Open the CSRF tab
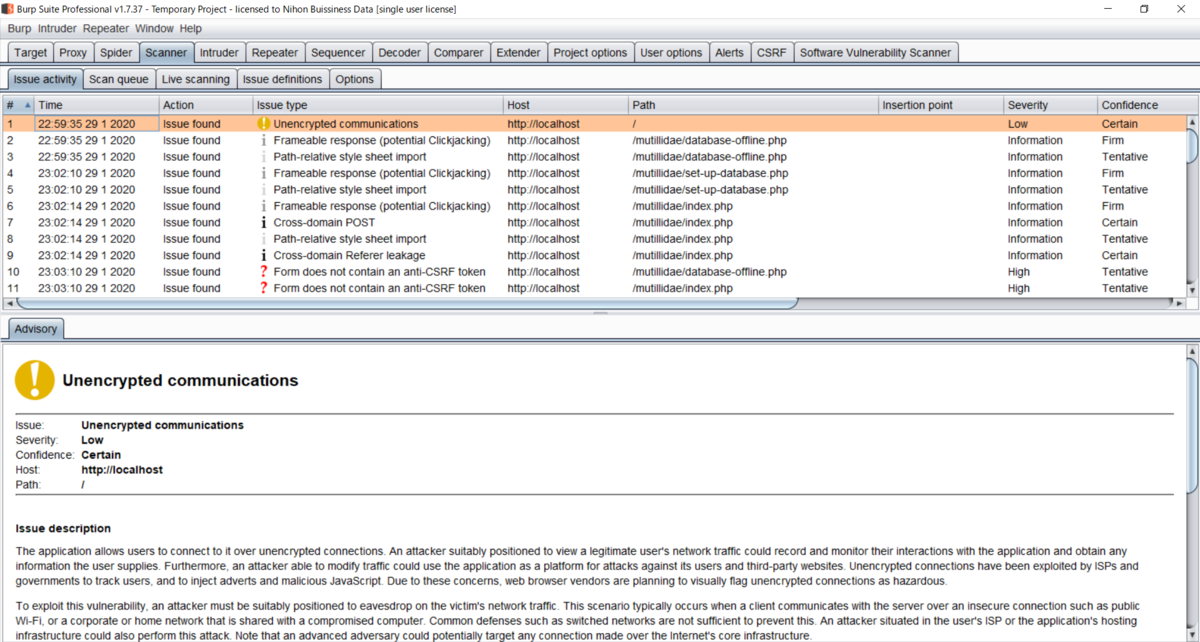 coord(771,52)
